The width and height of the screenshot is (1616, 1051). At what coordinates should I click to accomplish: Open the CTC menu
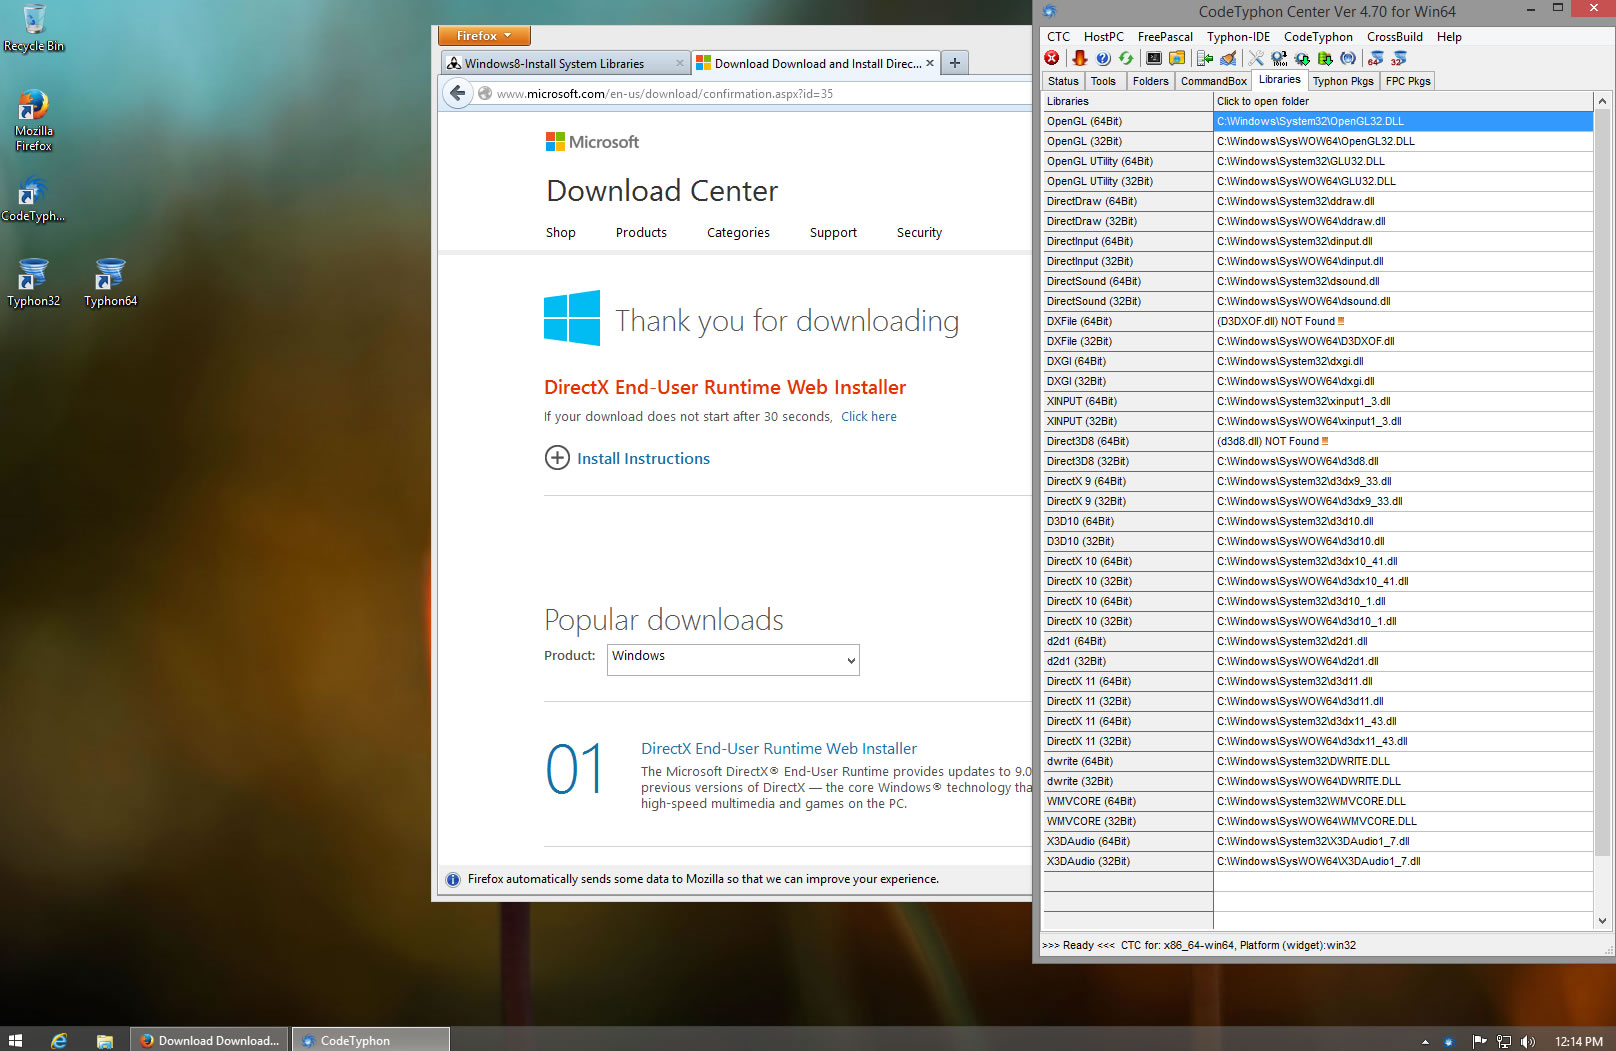[1058, 37]
